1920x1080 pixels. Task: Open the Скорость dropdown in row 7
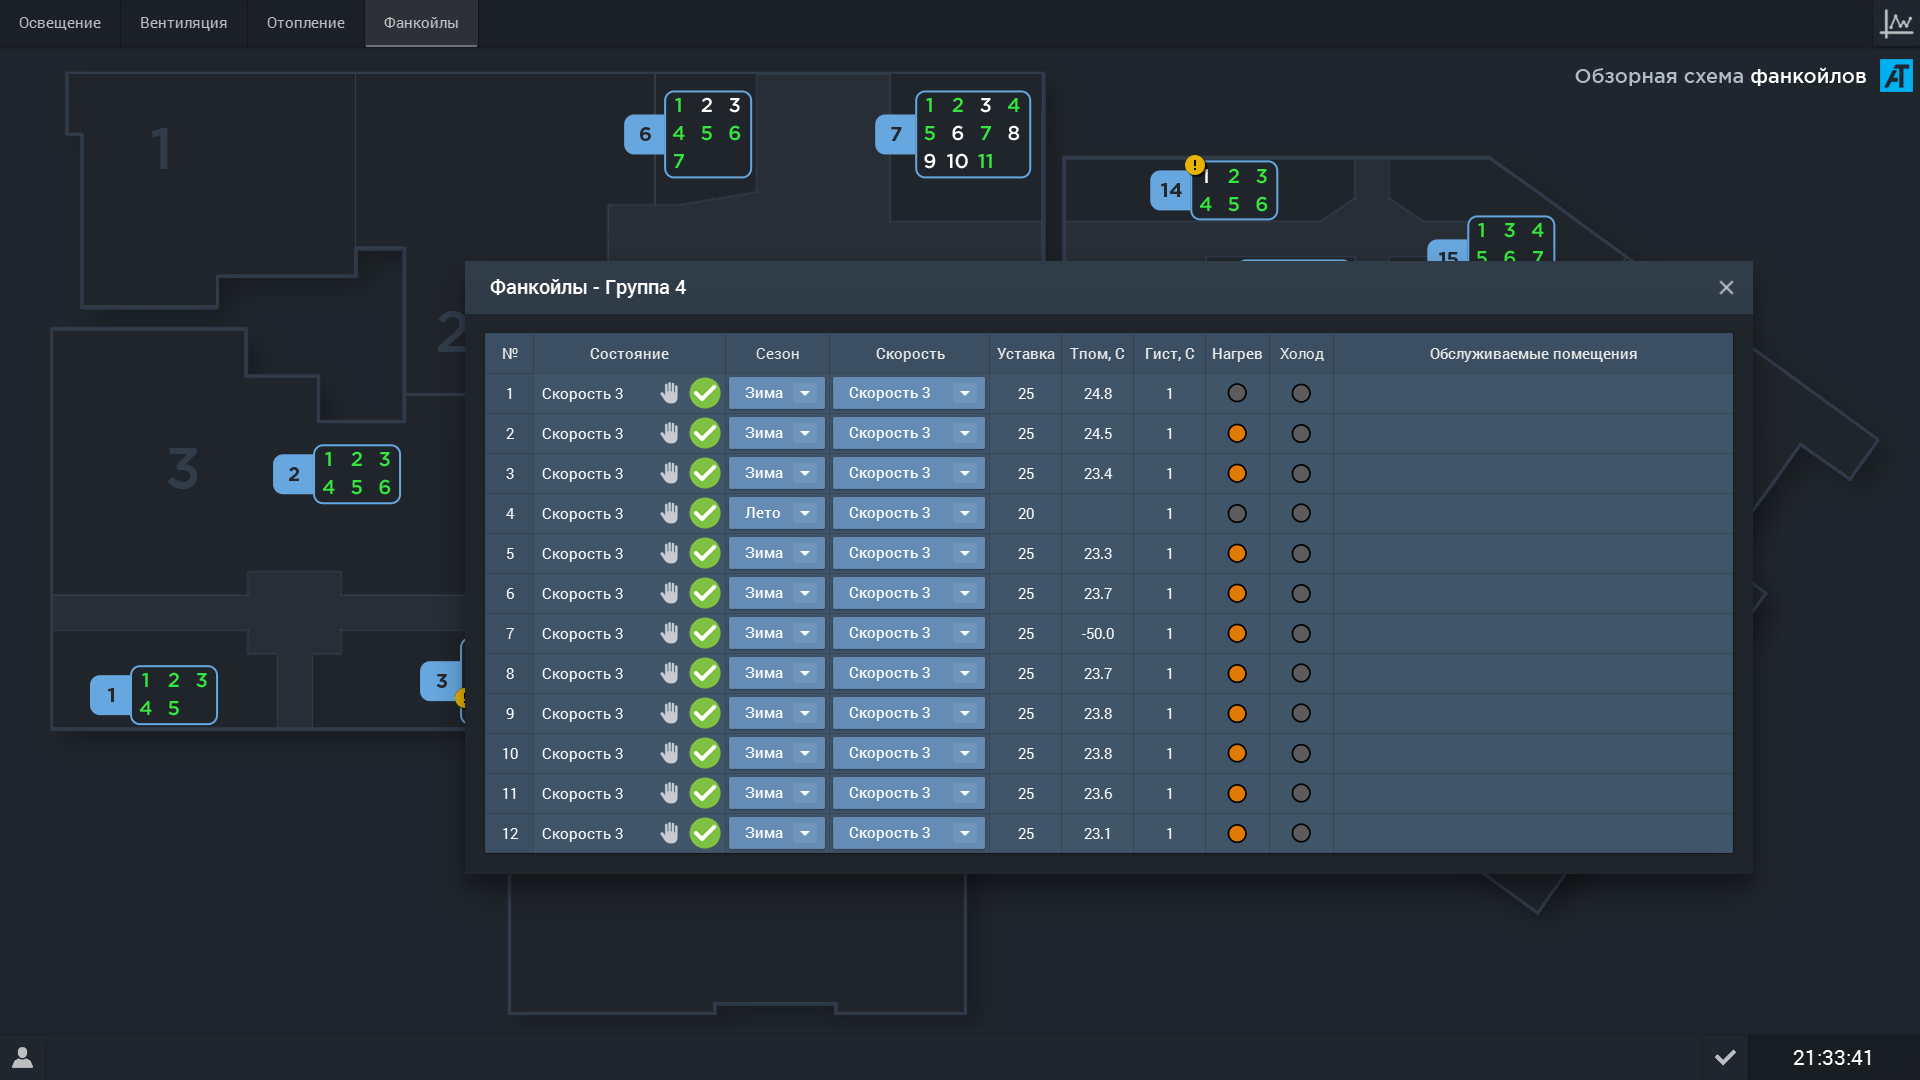click(909, 633)
